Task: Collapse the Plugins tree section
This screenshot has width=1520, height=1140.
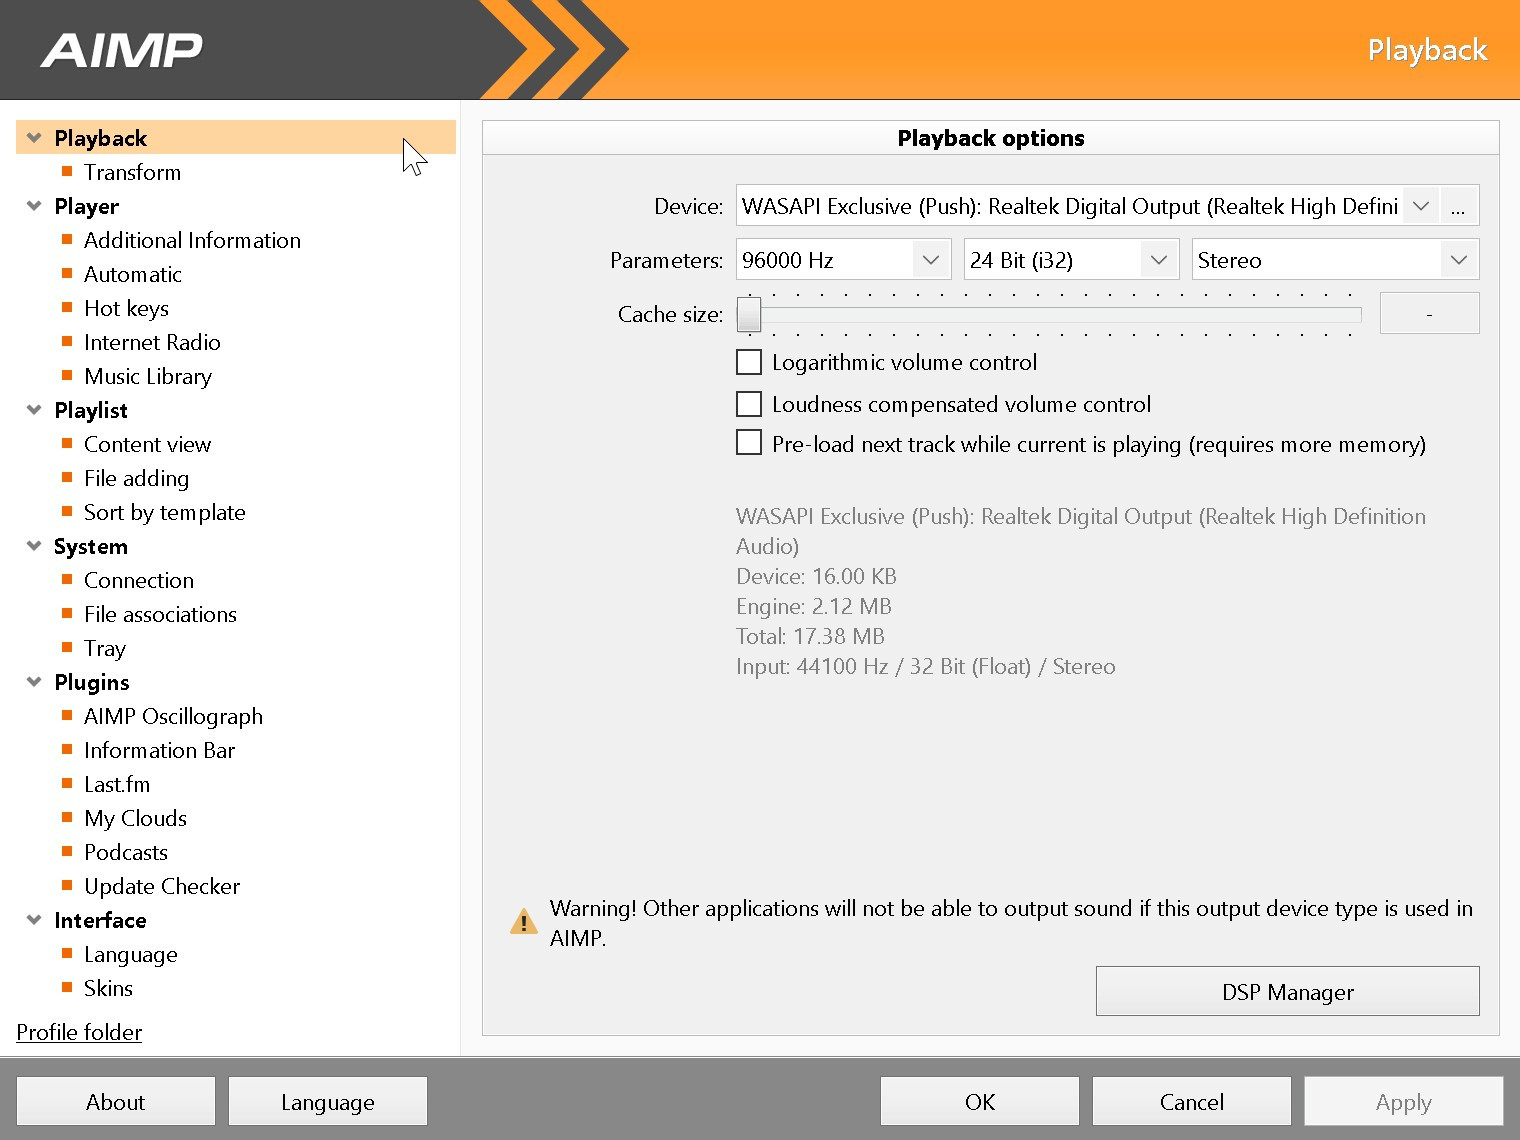Action: (x=34, y=682)
